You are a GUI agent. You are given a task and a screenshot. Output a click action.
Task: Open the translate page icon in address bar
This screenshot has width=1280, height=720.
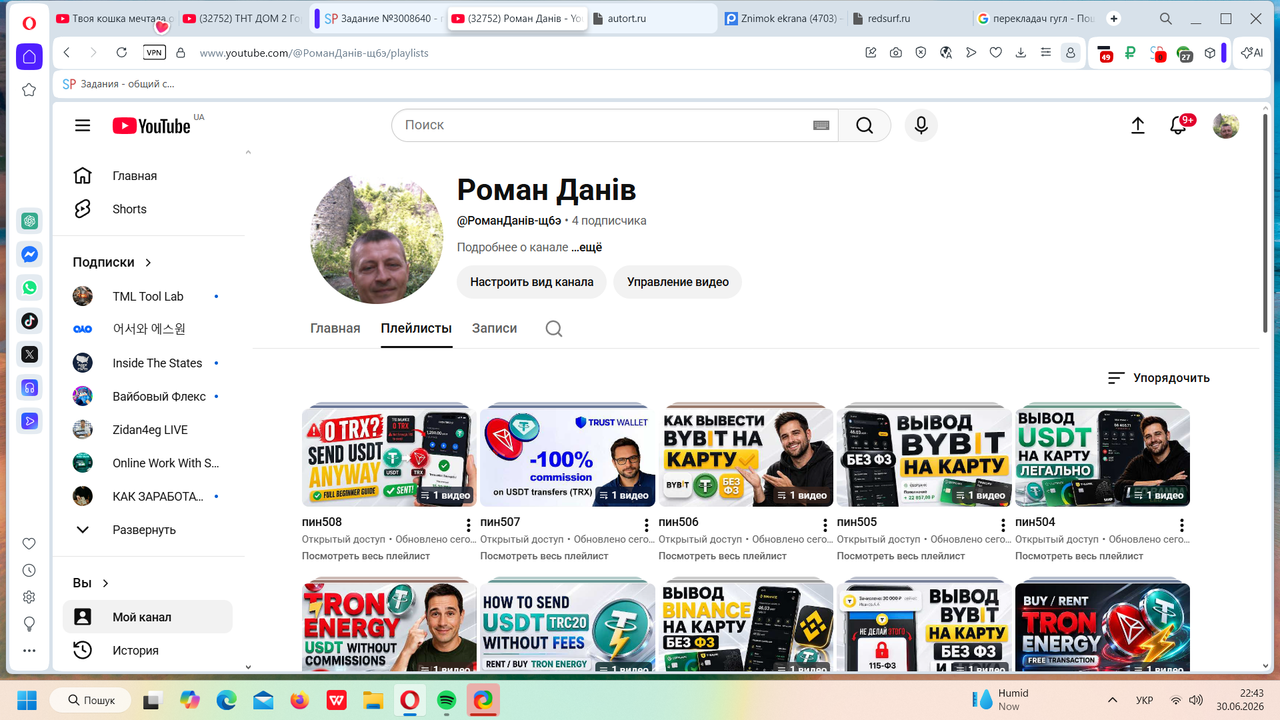945,52
